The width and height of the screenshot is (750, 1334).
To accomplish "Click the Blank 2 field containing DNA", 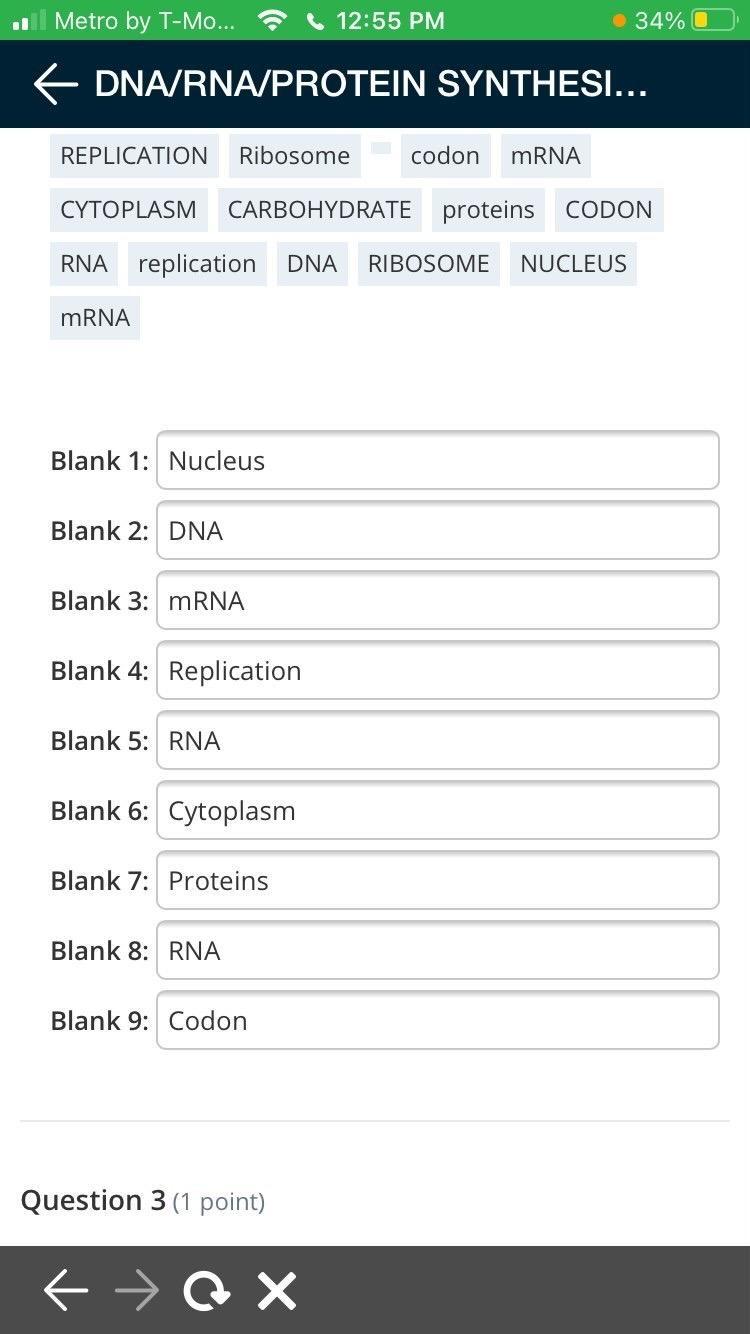I will [x=437, y=531].
